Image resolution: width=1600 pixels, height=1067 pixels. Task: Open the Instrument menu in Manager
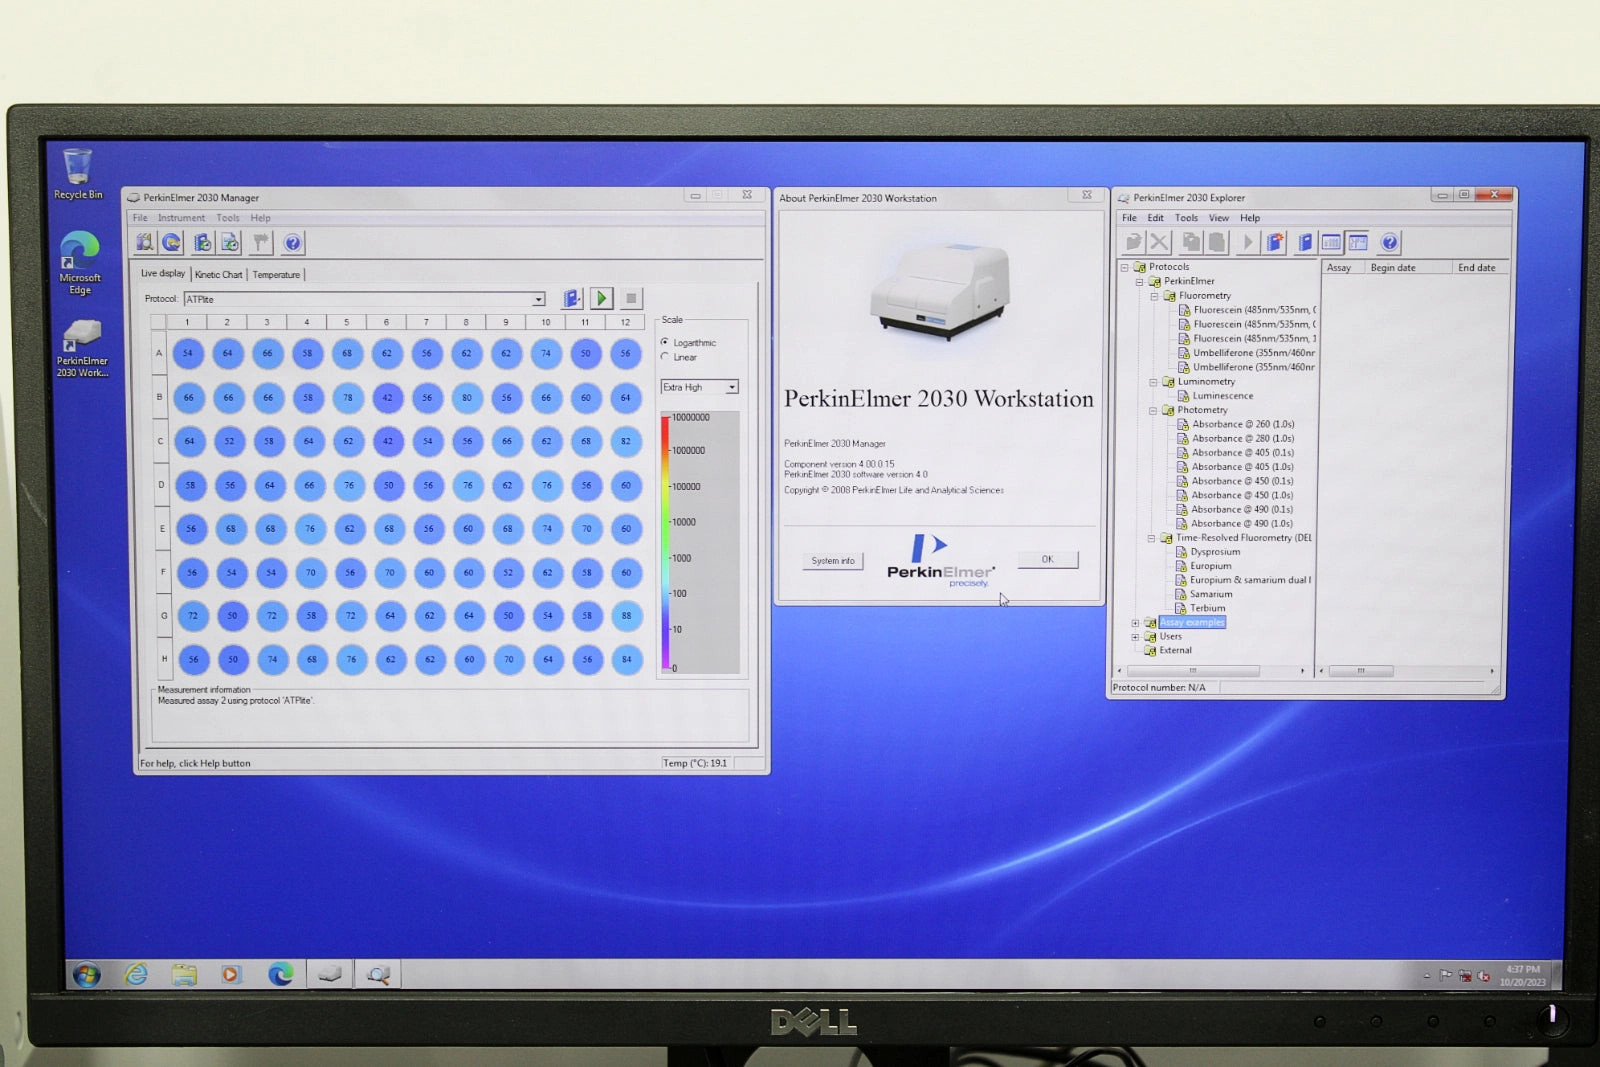click(x=181, y=218)
